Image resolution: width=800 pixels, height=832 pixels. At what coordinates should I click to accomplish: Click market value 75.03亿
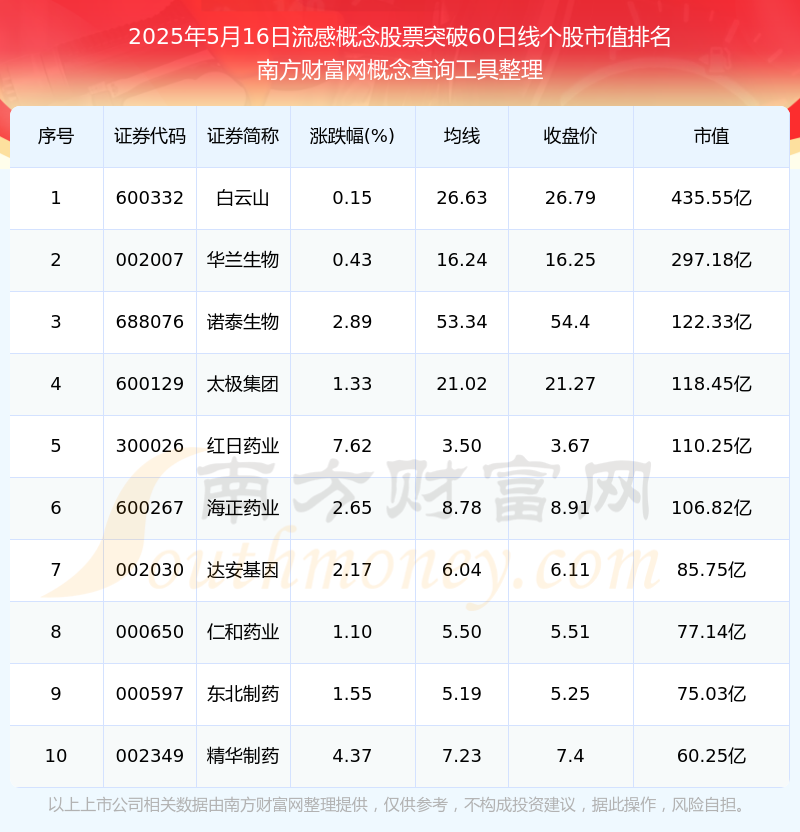click(711, 695)
